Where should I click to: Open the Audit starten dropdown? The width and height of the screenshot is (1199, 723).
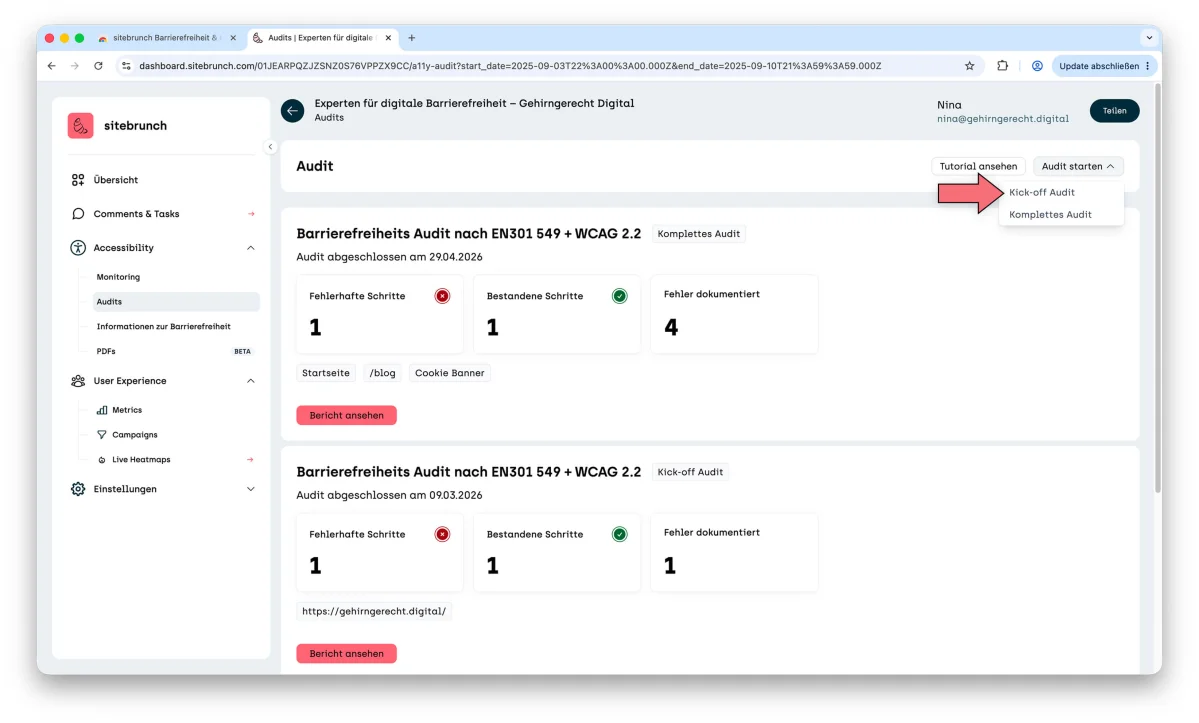click(x=1077, y=166)
